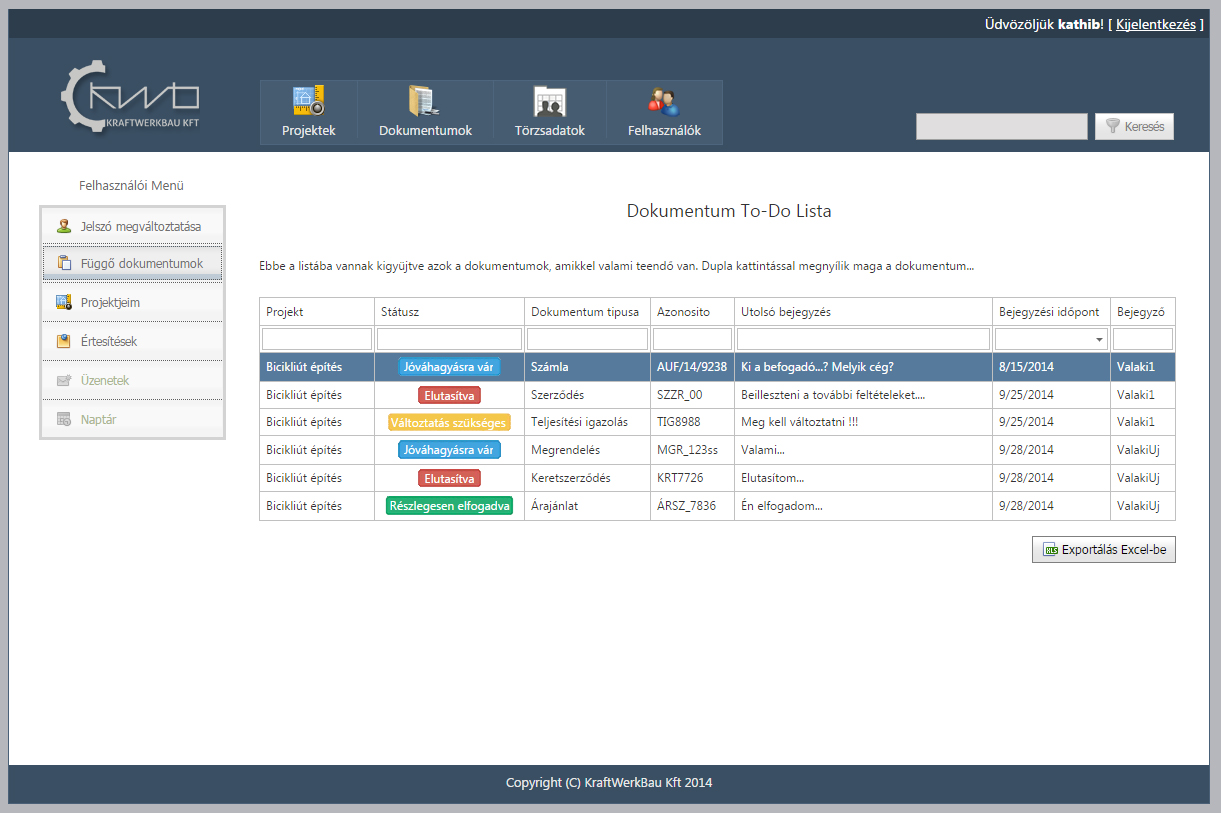Image resolution: width=1221 pixels, height=813 pixels.
Task: Click Elutasítva badge in Szerződés row
Action: click(449, 395)
